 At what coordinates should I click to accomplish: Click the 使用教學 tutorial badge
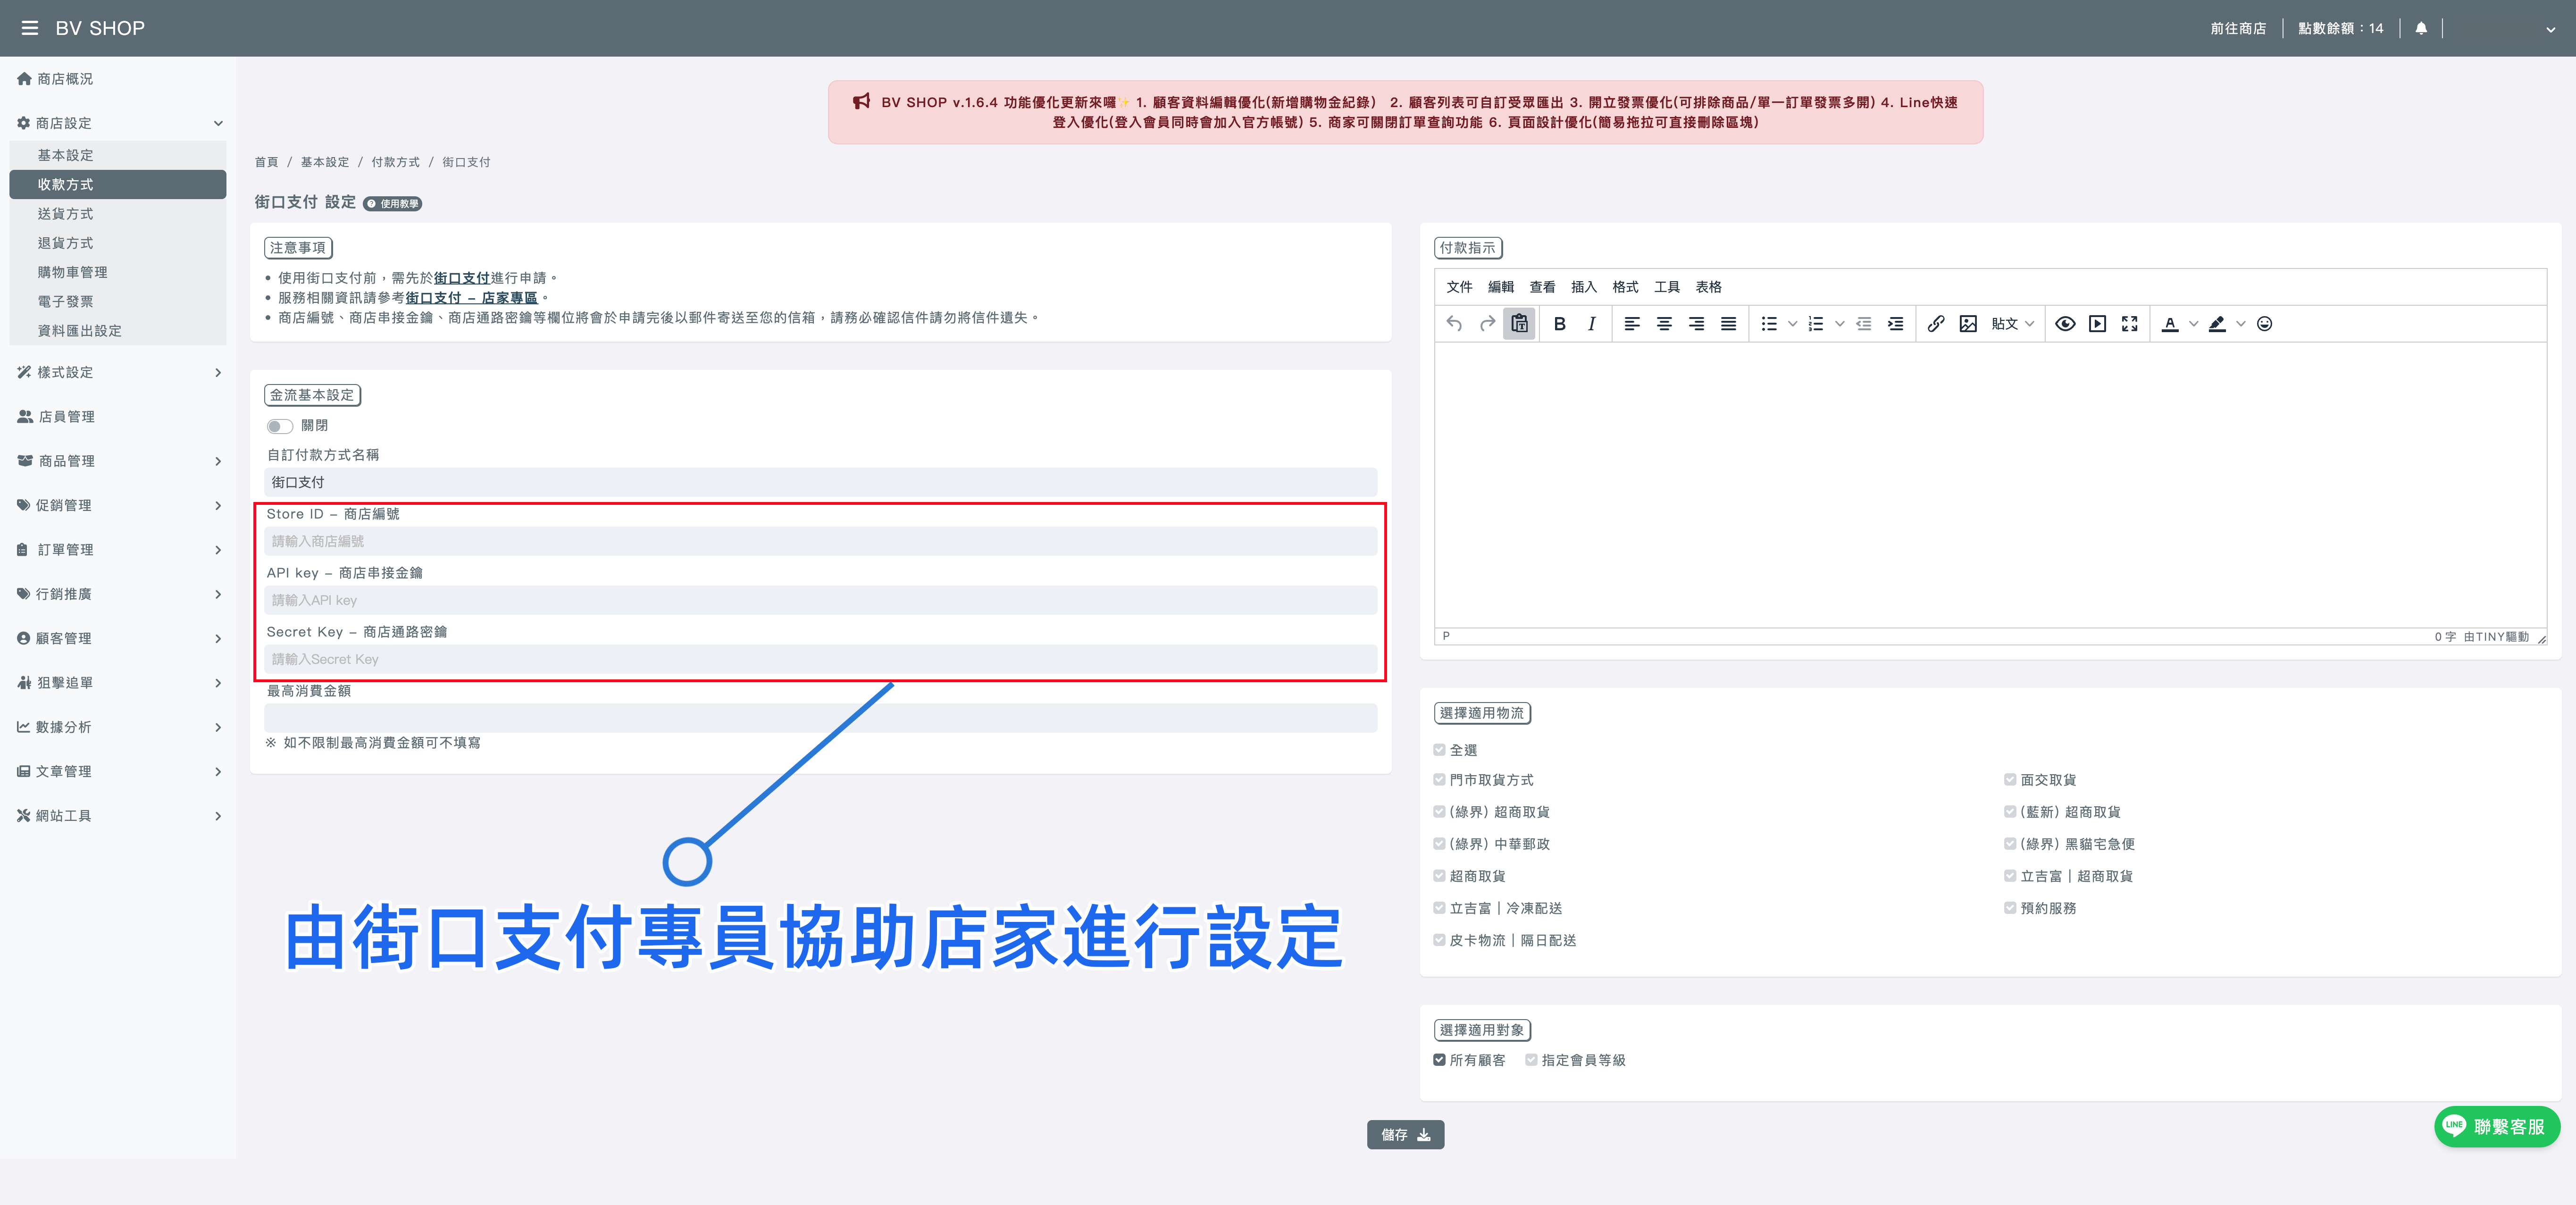coord(392,204)
